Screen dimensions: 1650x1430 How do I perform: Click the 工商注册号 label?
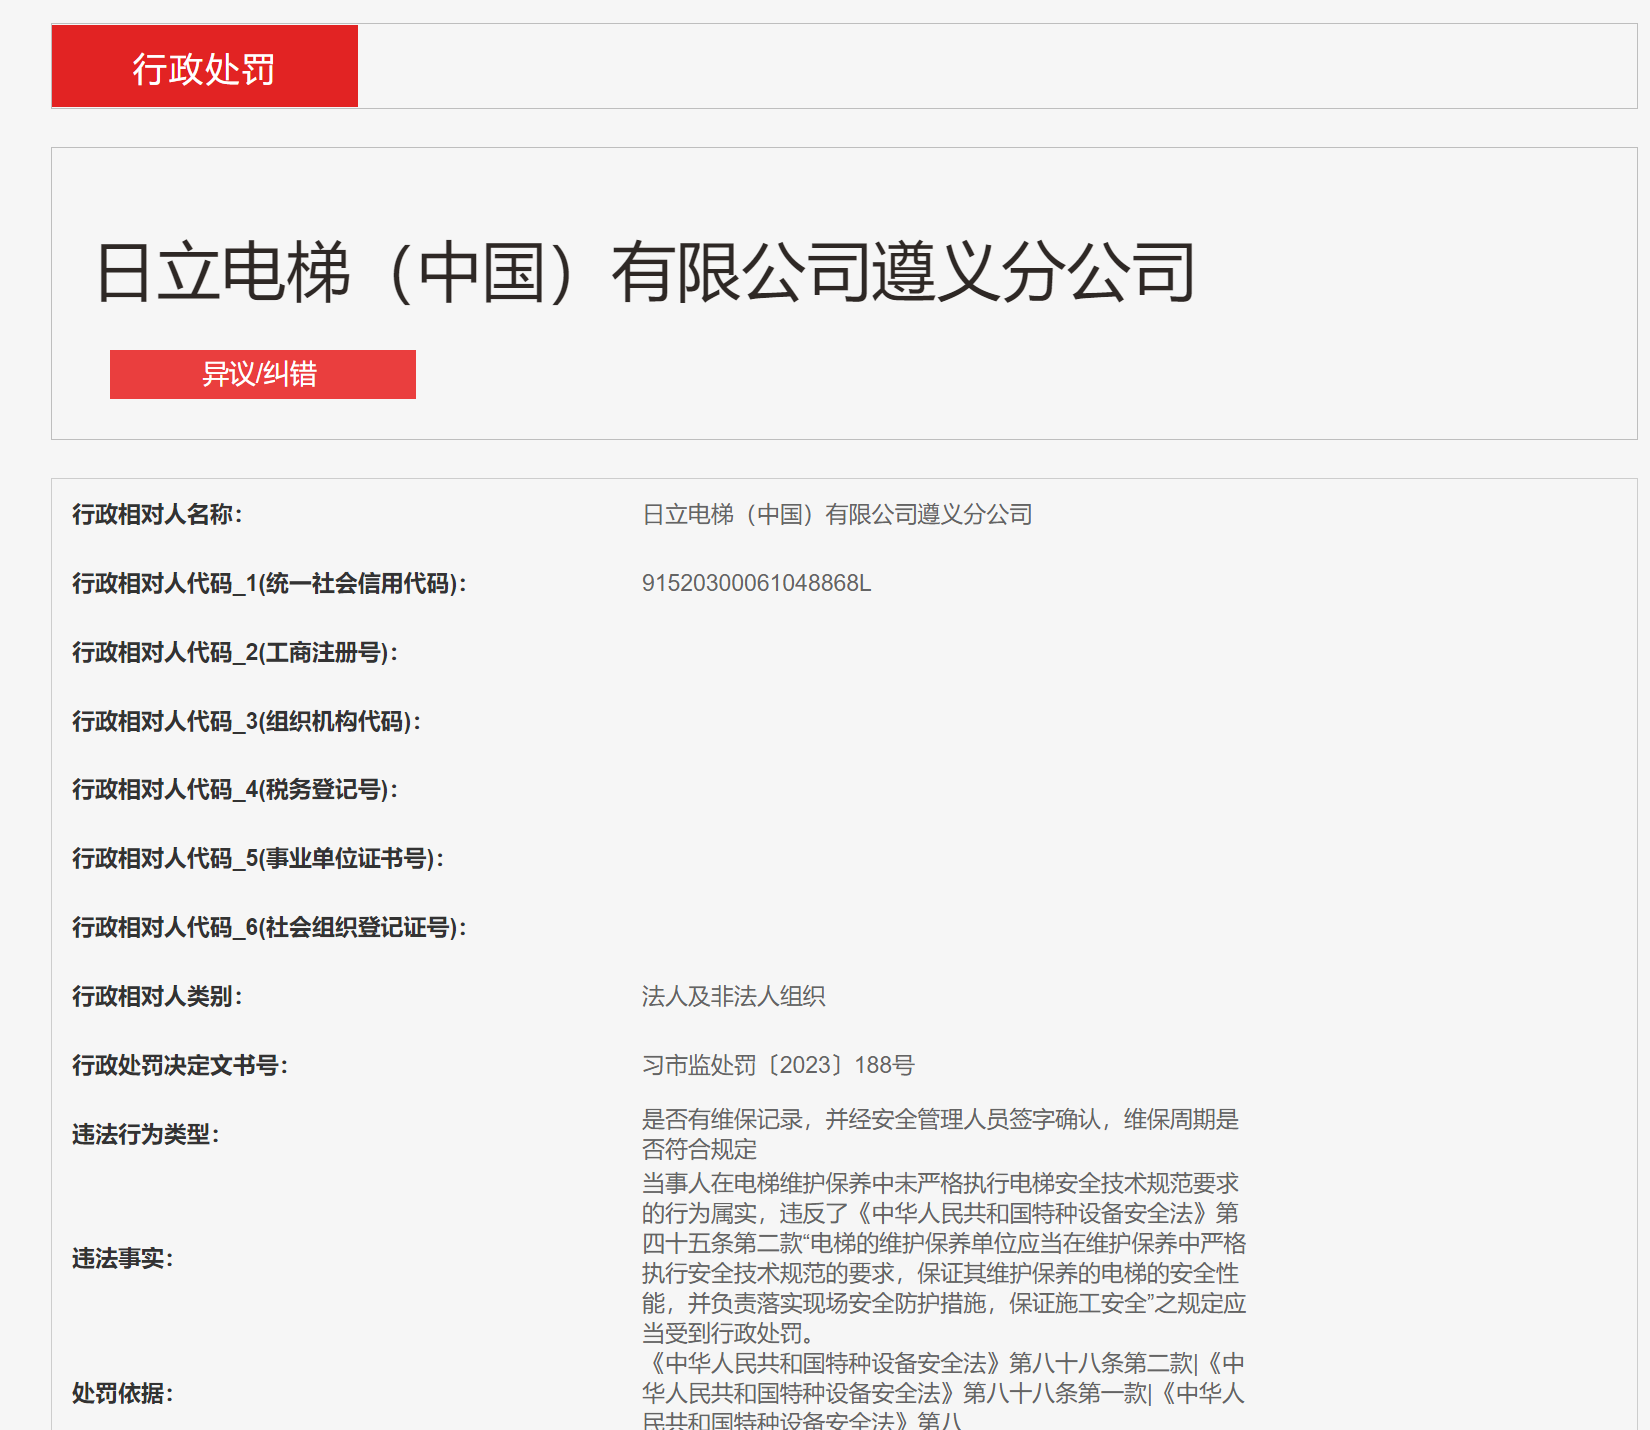click(235, 652)
